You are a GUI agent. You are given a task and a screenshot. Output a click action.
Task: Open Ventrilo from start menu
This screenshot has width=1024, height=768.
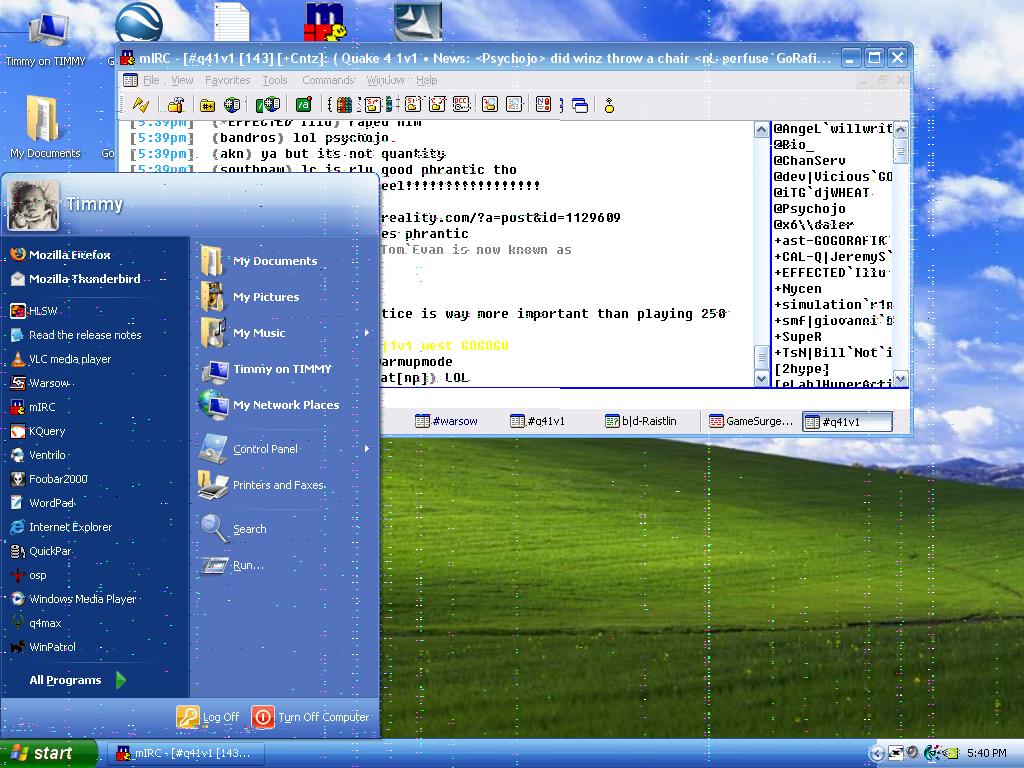tap(38, 455)
